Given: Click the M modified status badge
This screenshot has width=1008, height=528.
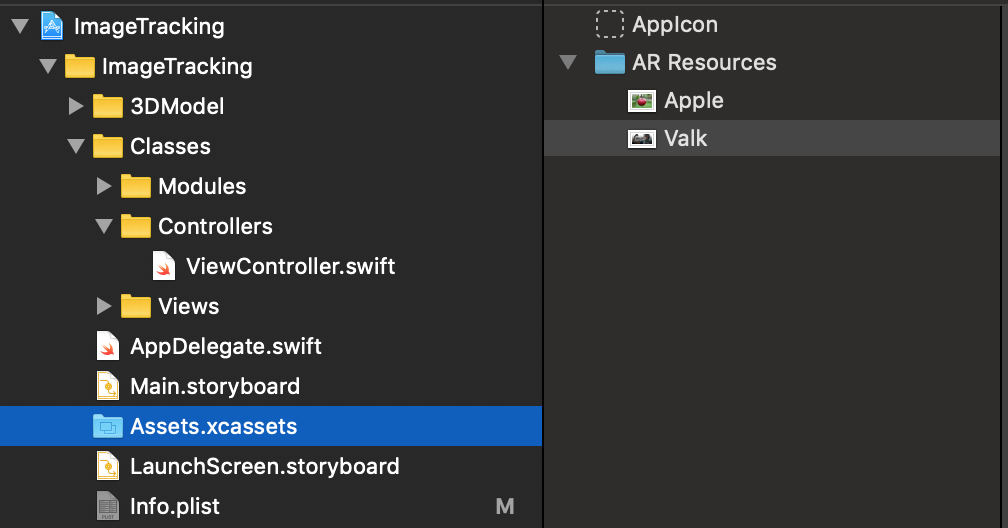Looking at the screenshot, I should click(x=505, y=506).
